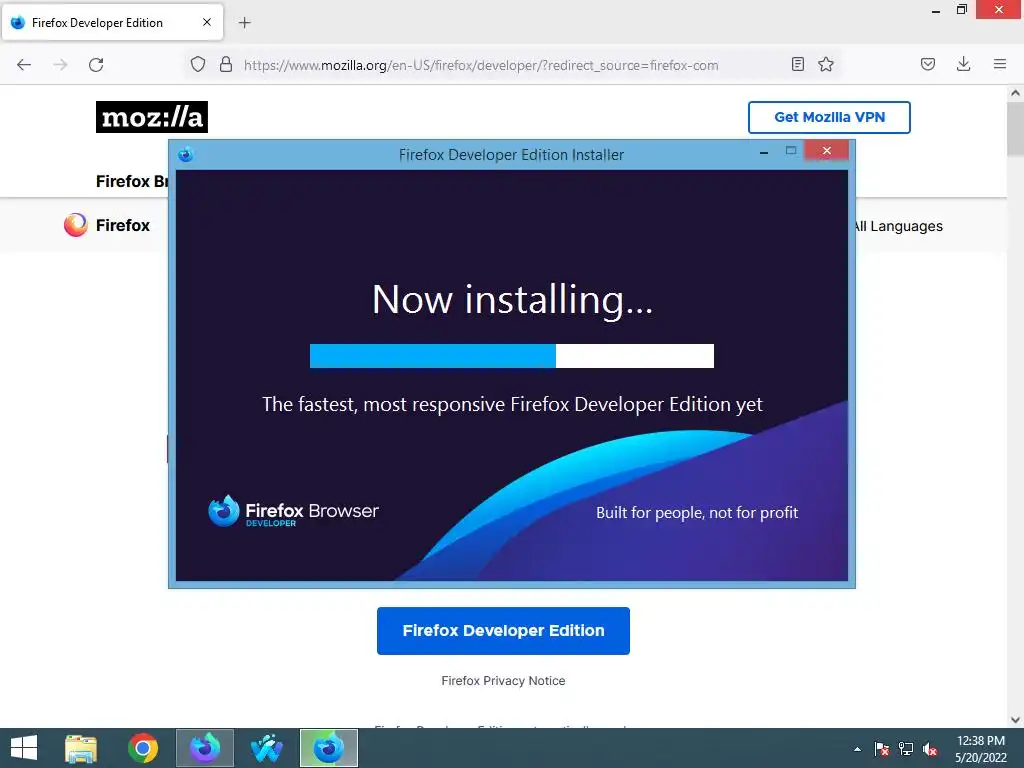Click the Firefox logo in page navigation
1024x768 pixels.
107,225
